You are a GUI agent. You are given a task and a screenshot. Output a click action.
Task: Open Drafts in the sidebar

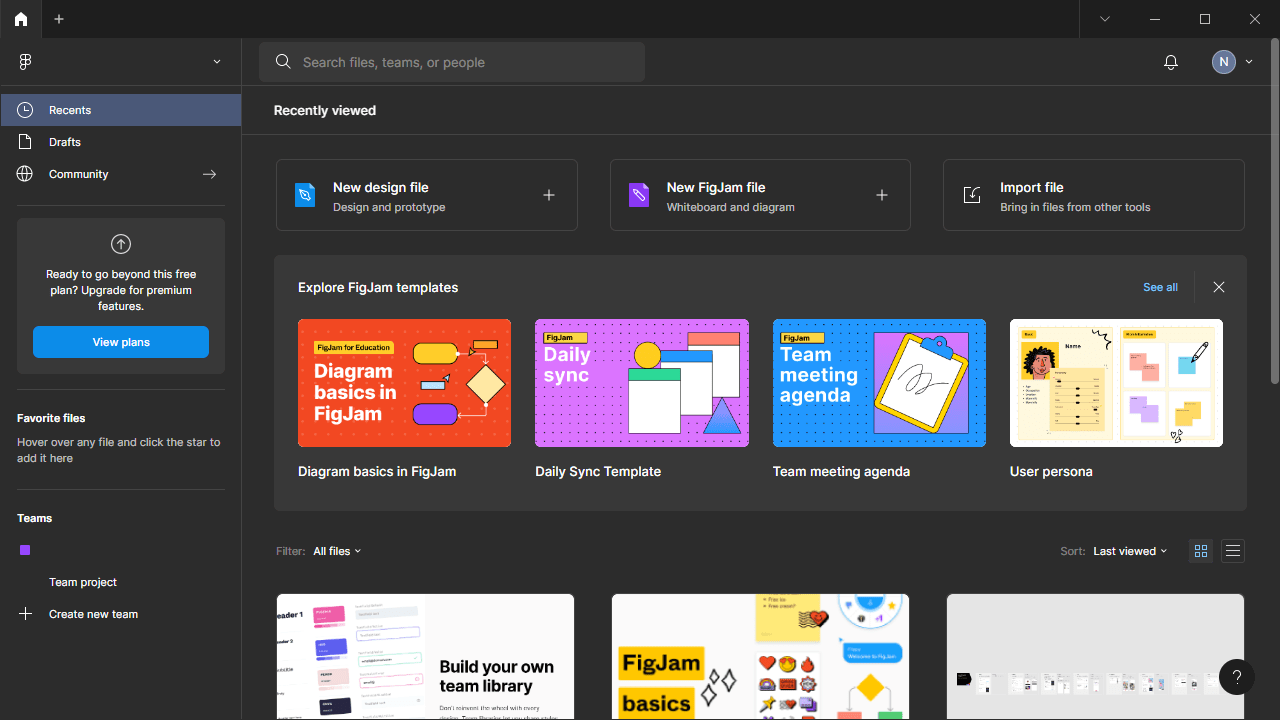[x=121, y=142]
